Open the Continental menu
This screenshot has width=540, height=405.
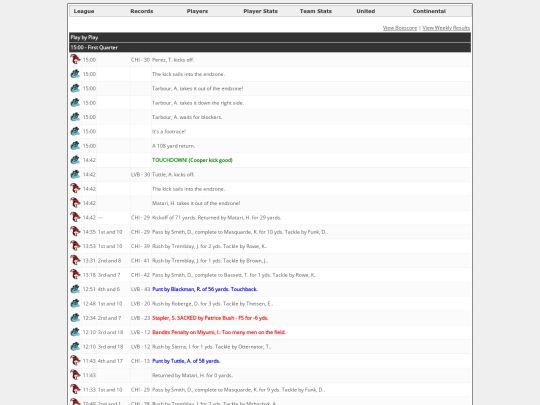[429, 11]
